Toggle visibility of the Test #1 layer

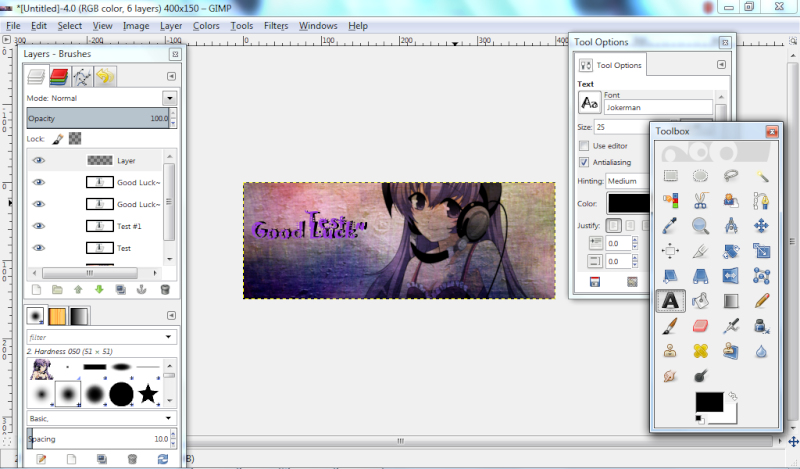(x=38, y=226)
